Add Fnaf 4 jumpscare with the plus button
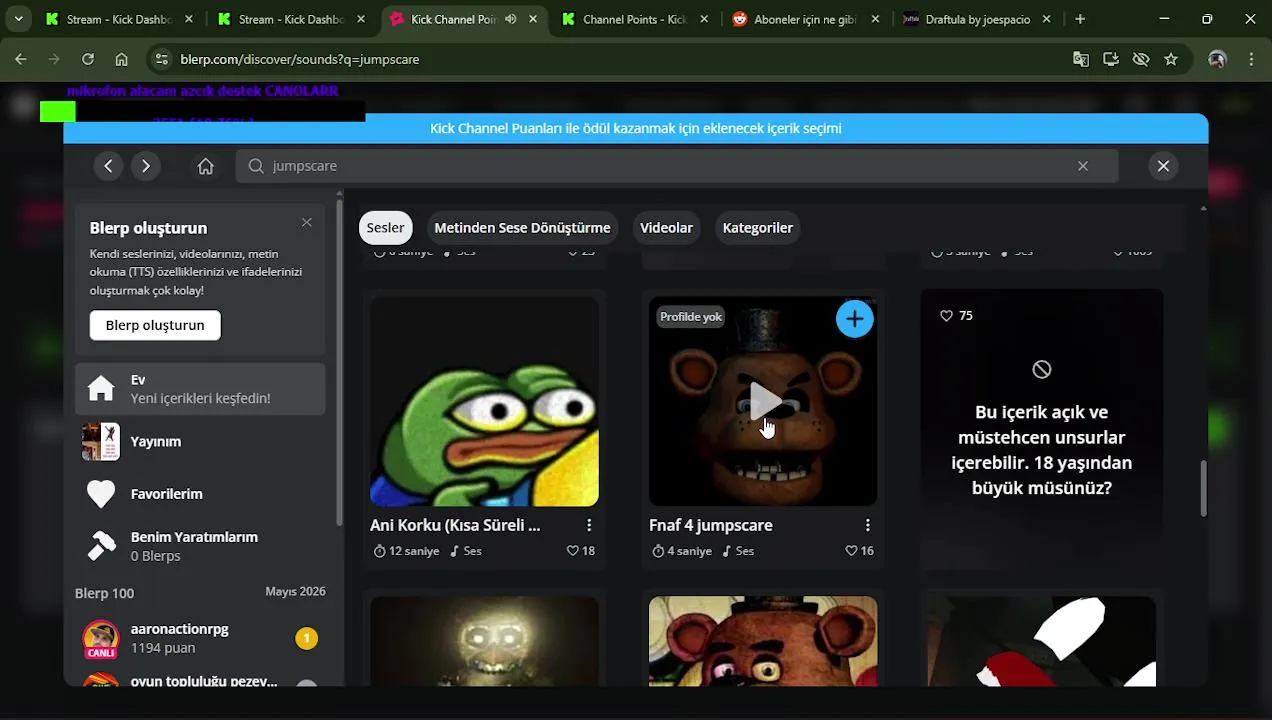The height and width of the screenshot is (720, 1272). coord(854,319)
